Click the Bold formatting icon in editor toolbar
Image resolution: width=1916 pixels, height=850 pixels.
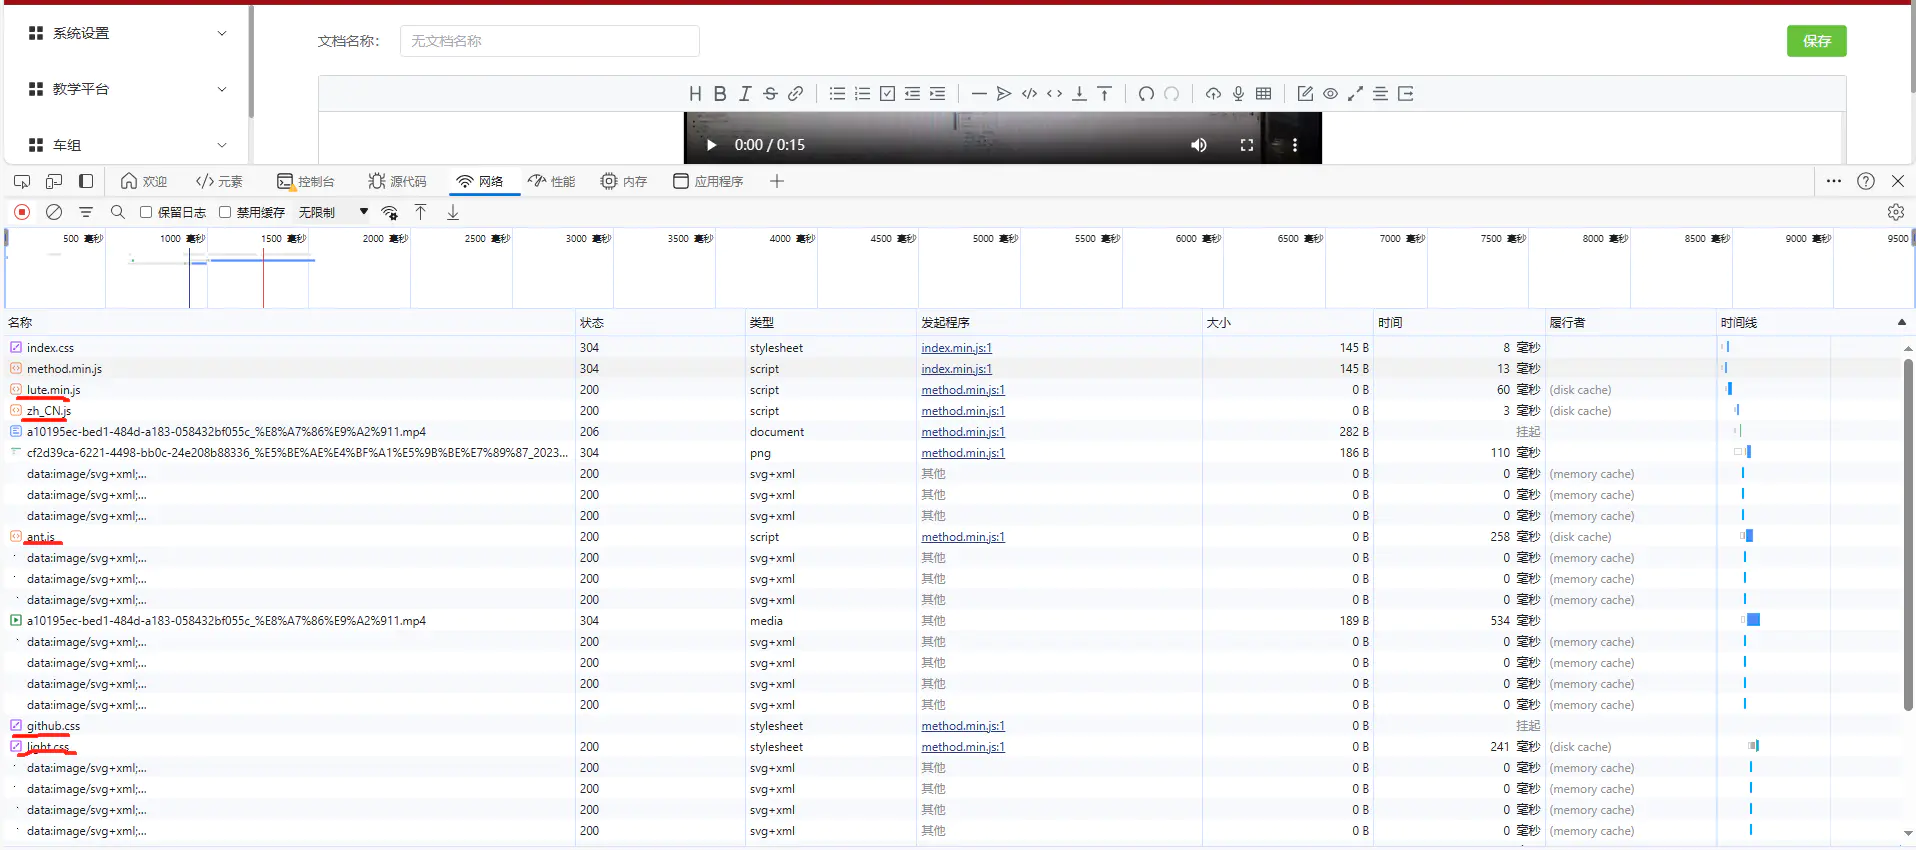tap(720, 94)
